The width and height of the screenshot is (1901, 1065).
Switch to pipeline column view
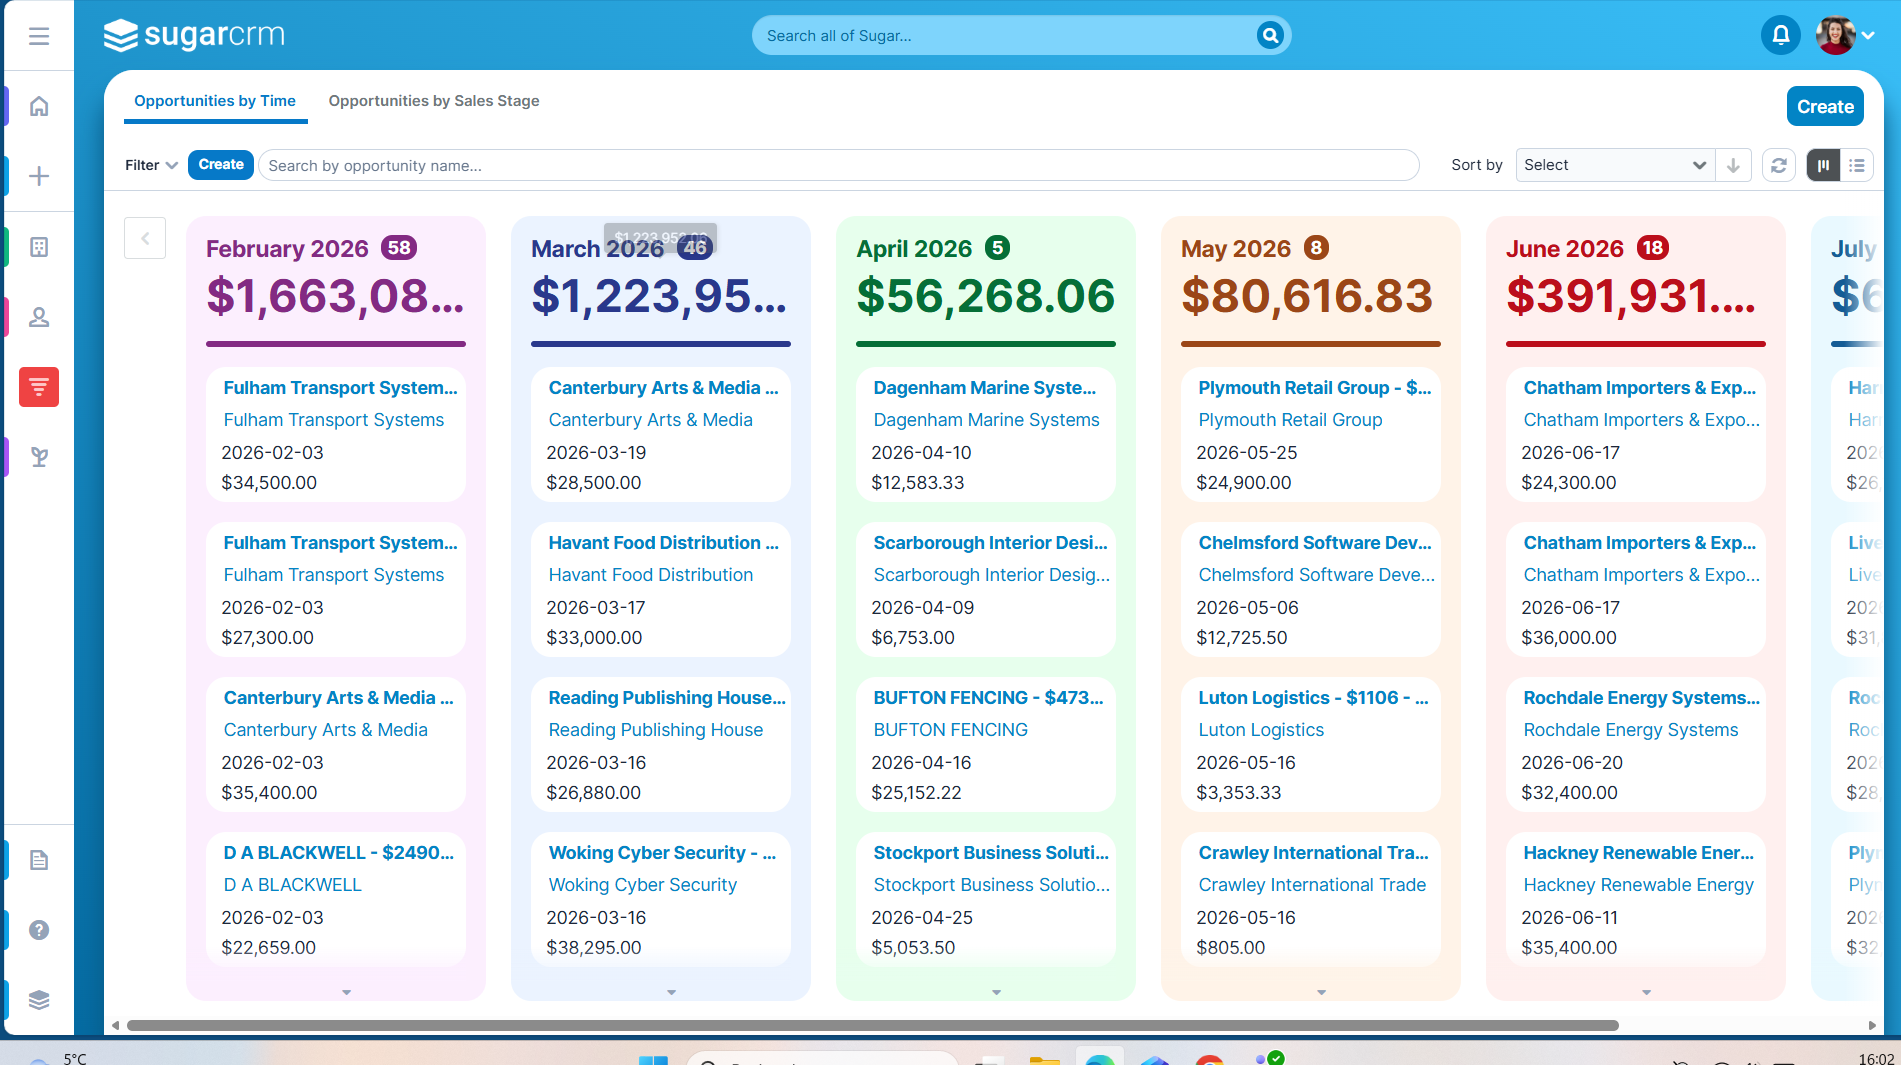point(1823,166)
